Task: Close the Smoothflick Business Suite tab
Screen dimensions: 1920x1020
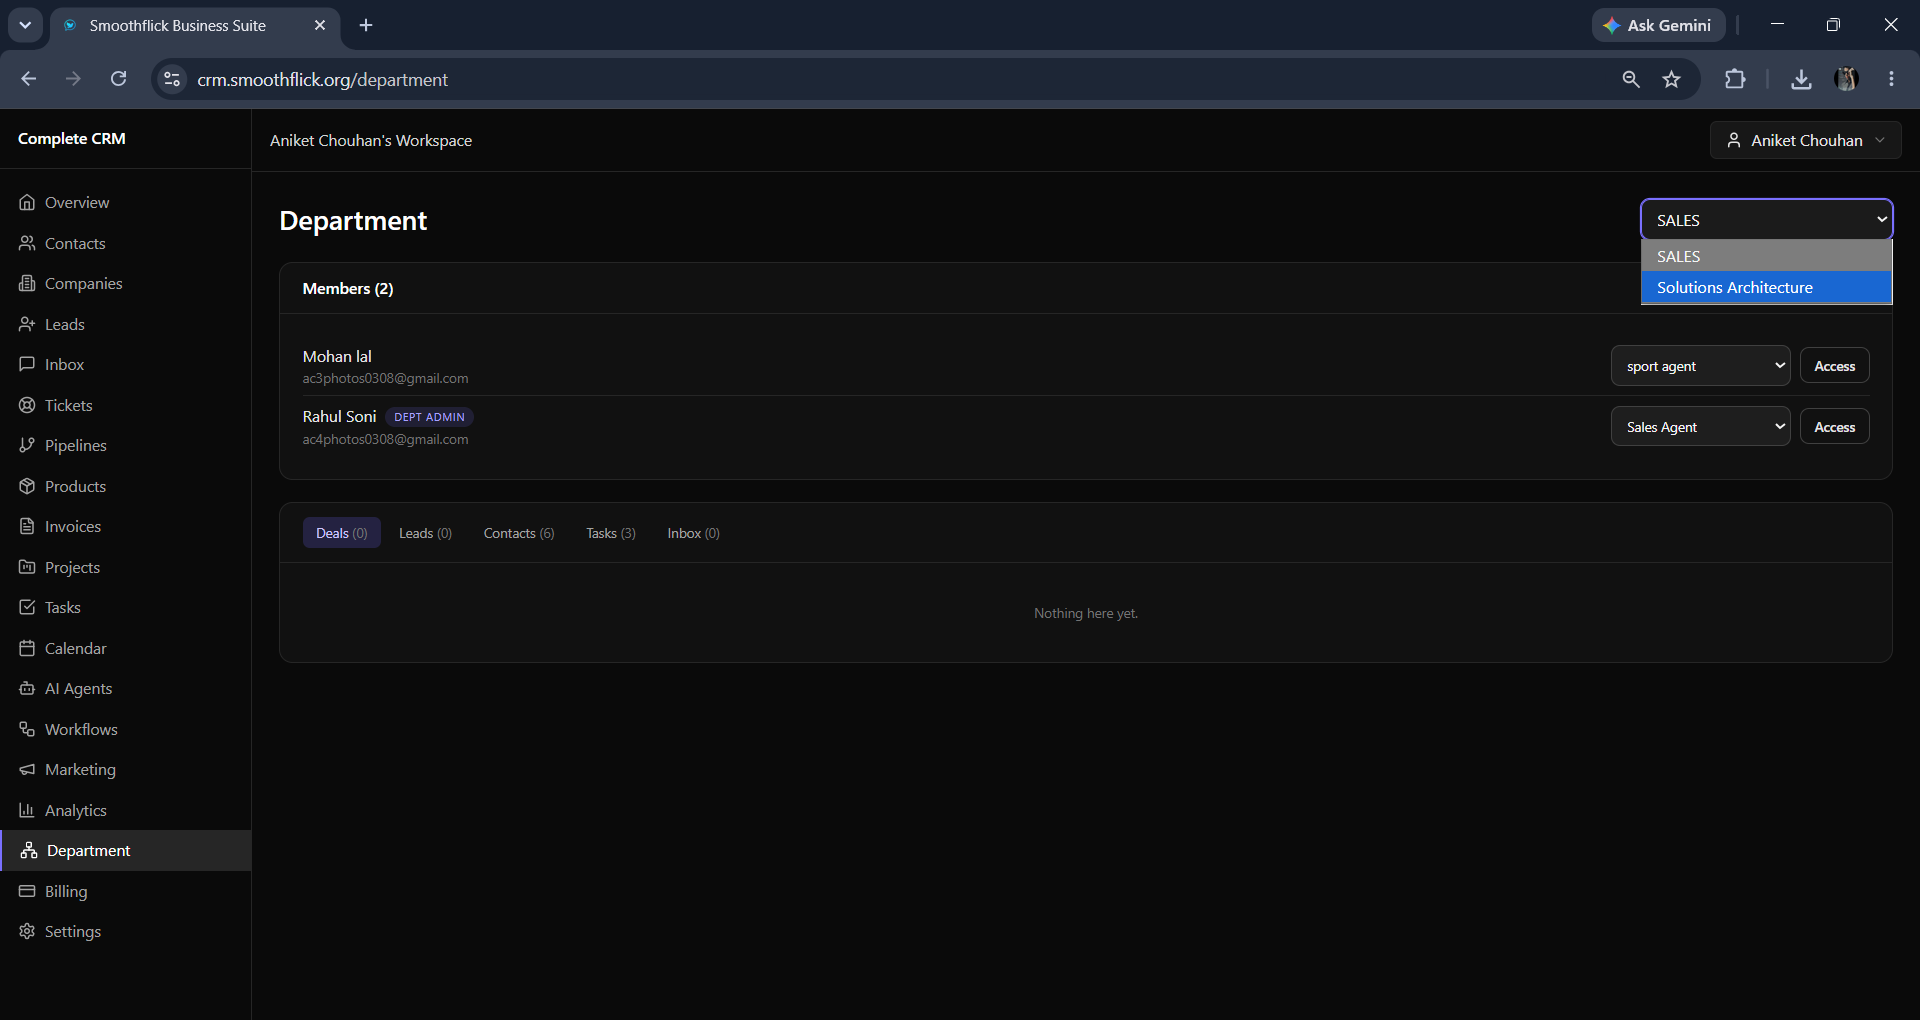Action: (320, 25)
